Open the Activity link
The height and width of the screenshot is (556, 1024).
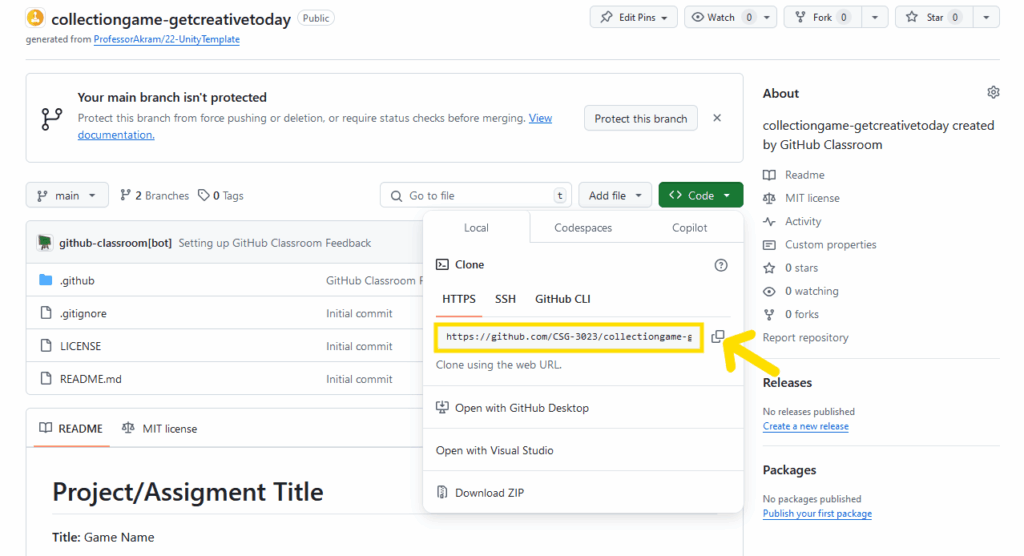[x=792, y=221]
